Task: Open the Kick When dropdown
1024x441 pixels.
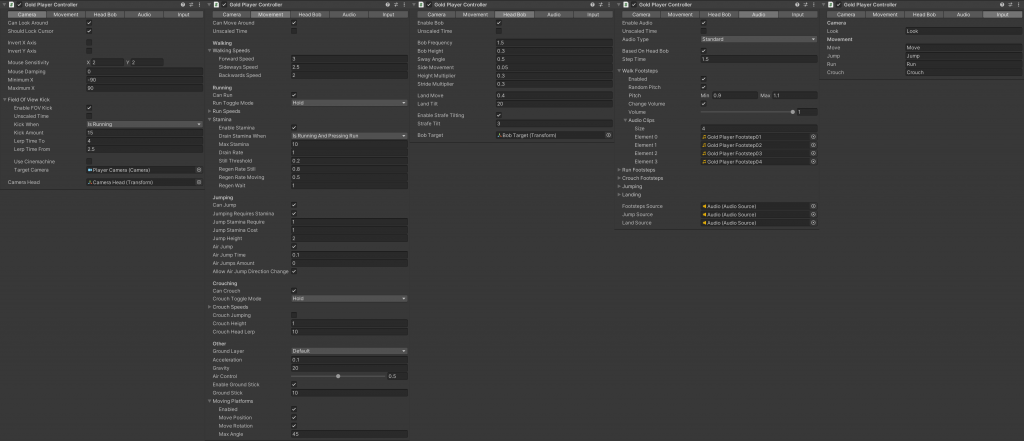Action: click(144, 124)
